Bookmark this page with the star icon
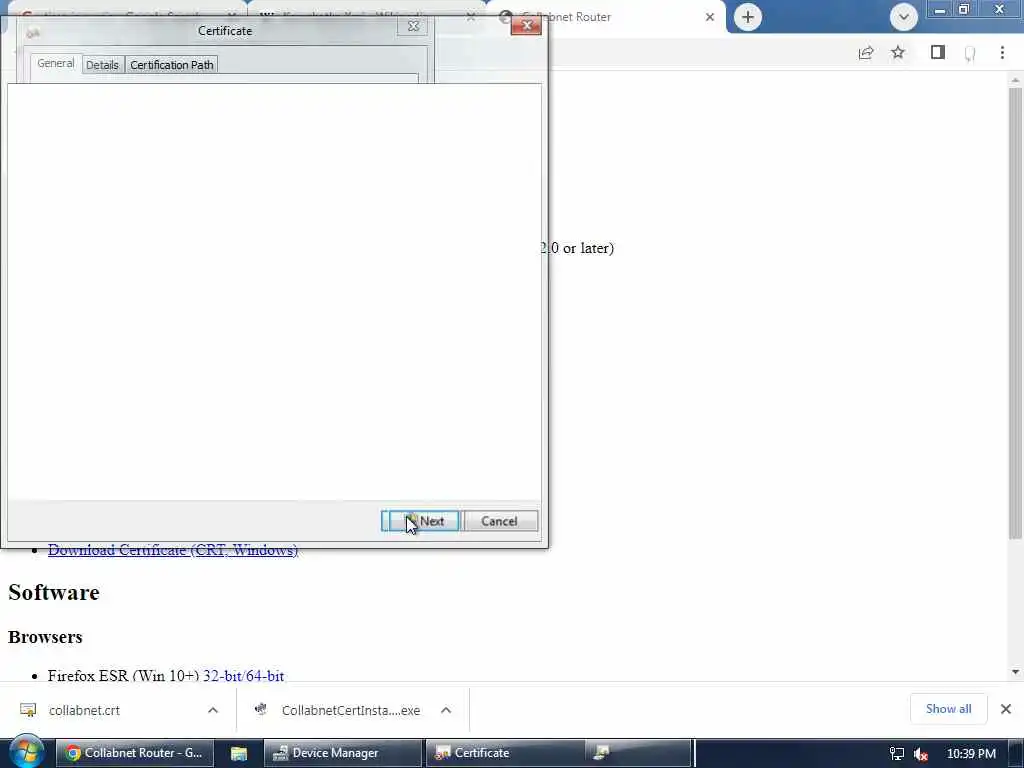The width and height of the screenshot is (1024, 768). 898,52
